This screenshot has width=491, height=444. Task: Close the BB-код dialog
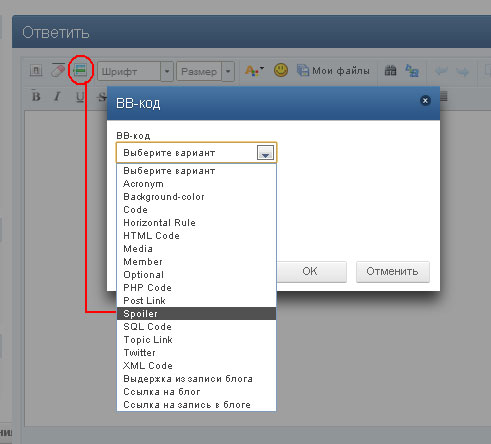(x=425, y=100)
